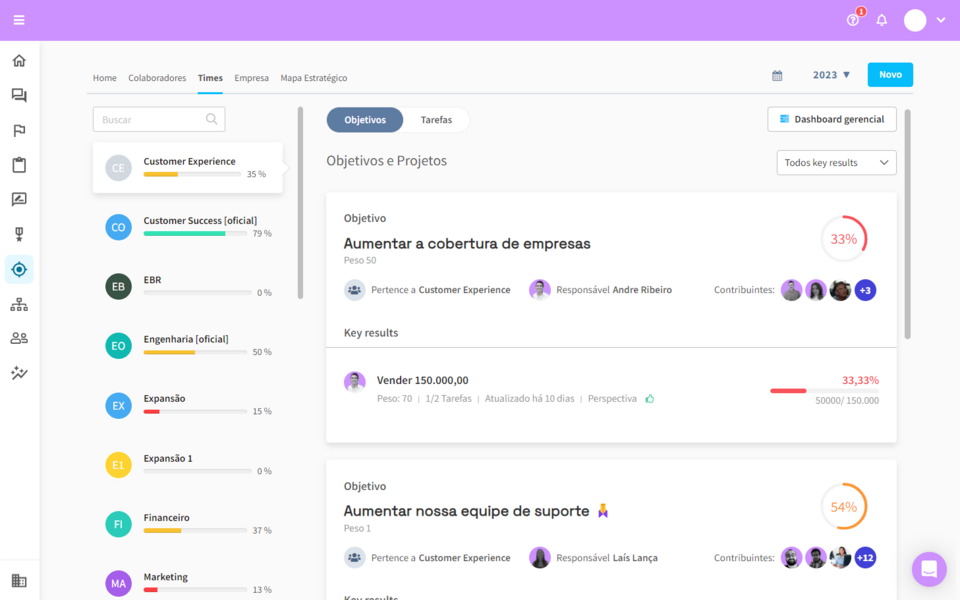
Task: Click the 50000/ 150.000 value
Action: pyautogui.click(x=847, y=401)
